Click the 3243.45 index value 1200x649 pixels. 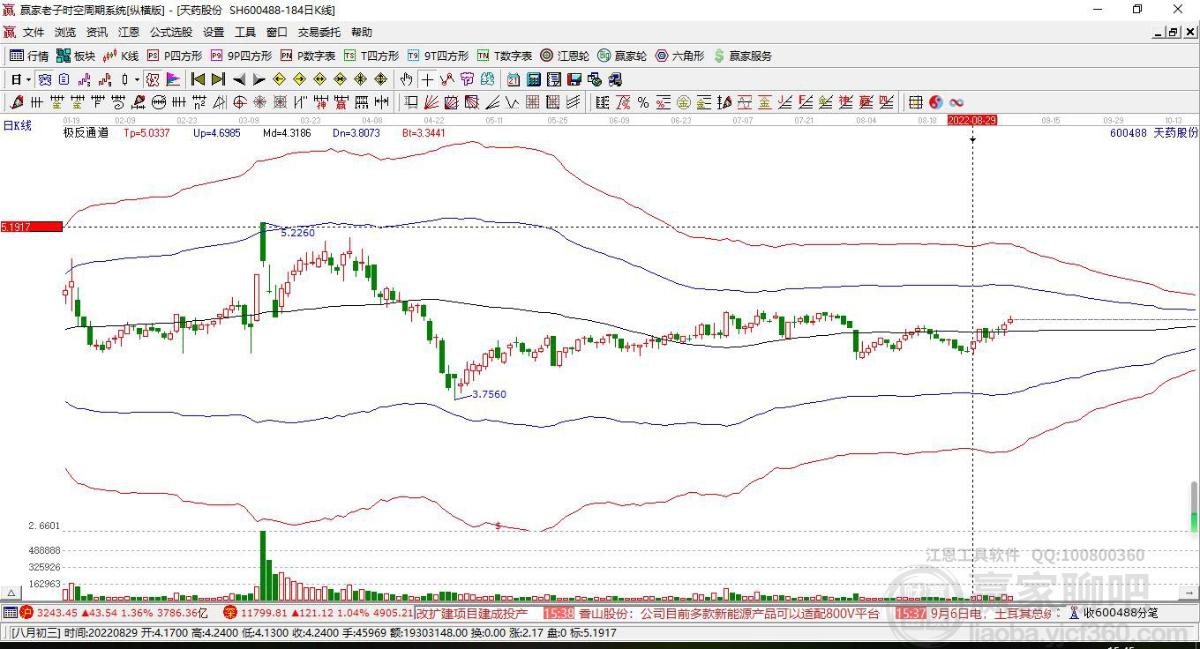point(57,613)
